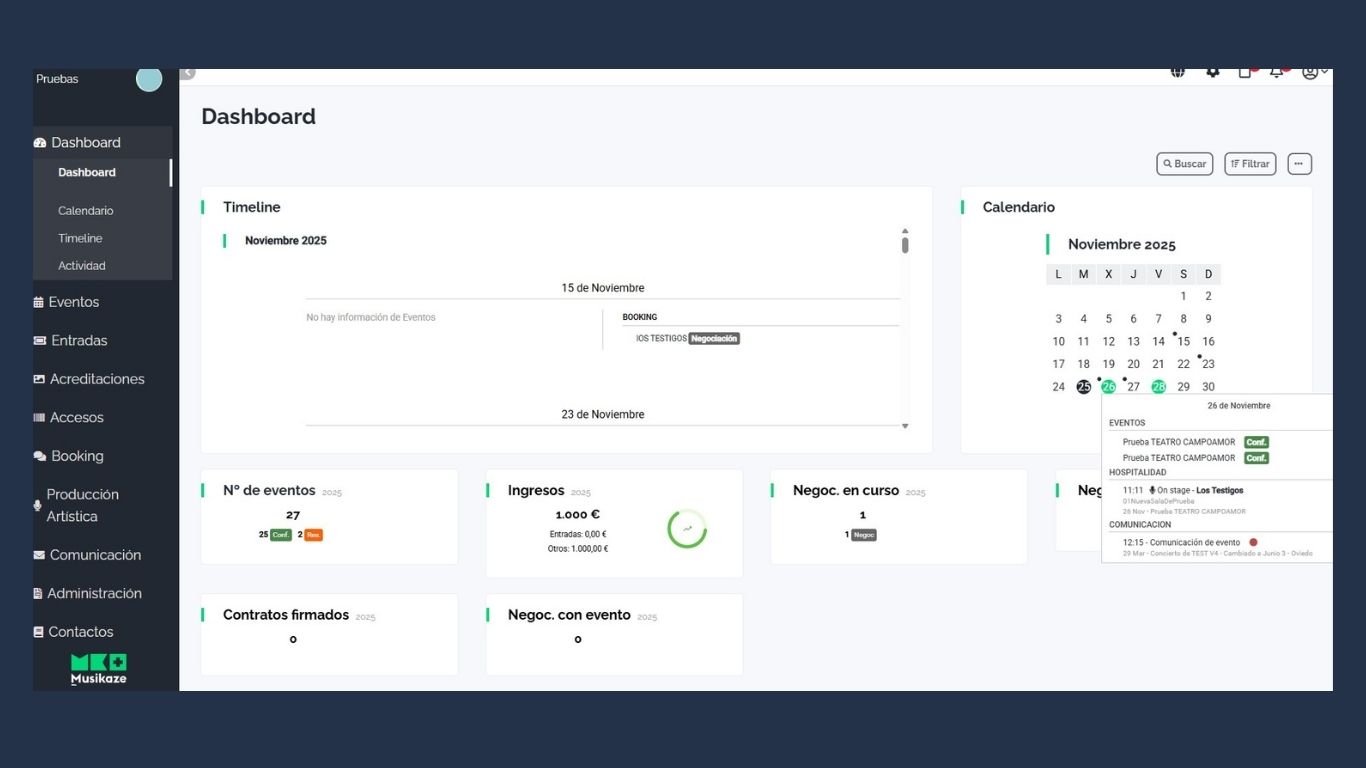Open the three-dots more options menu
Screen dimensions: 1366x768
pos(1299,164)
